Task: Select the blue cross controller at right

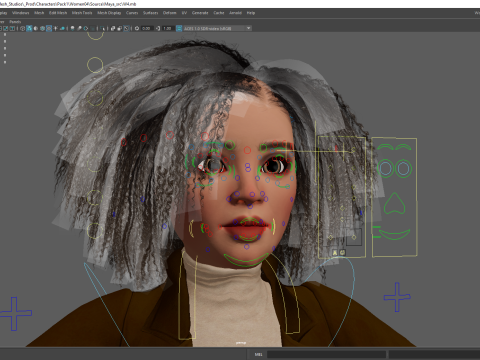Action: pyautogui.click(x=397, y=297)
